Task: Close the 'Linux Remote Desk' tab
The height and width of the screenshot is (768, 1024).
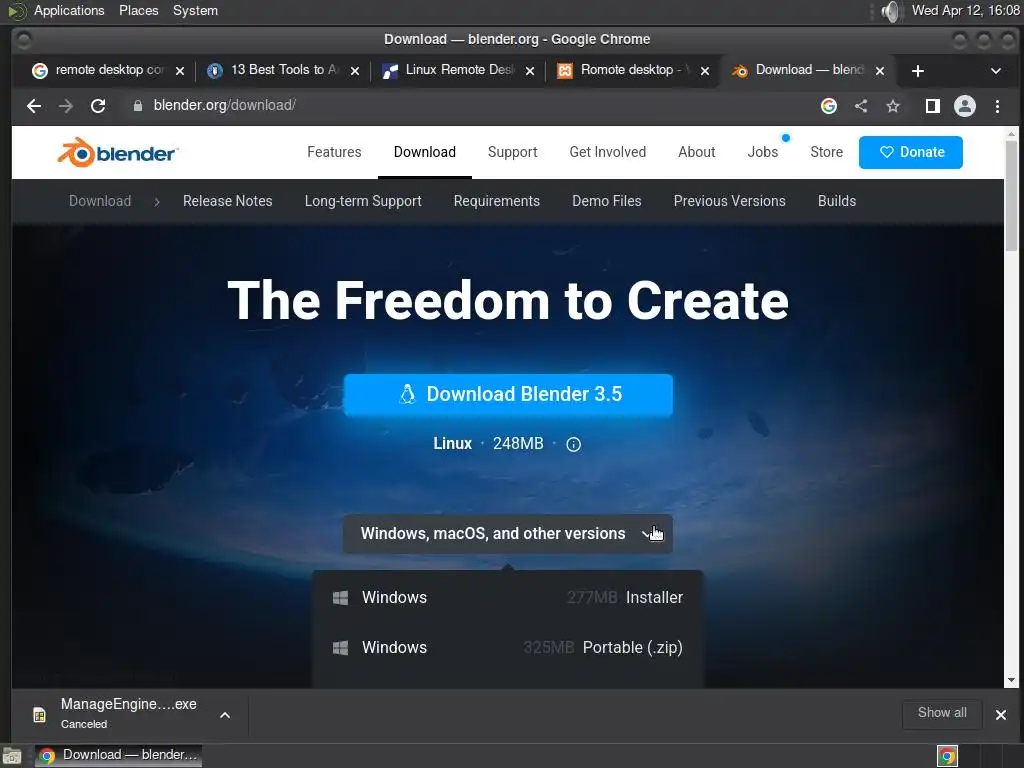Action: tap(530, 71)
